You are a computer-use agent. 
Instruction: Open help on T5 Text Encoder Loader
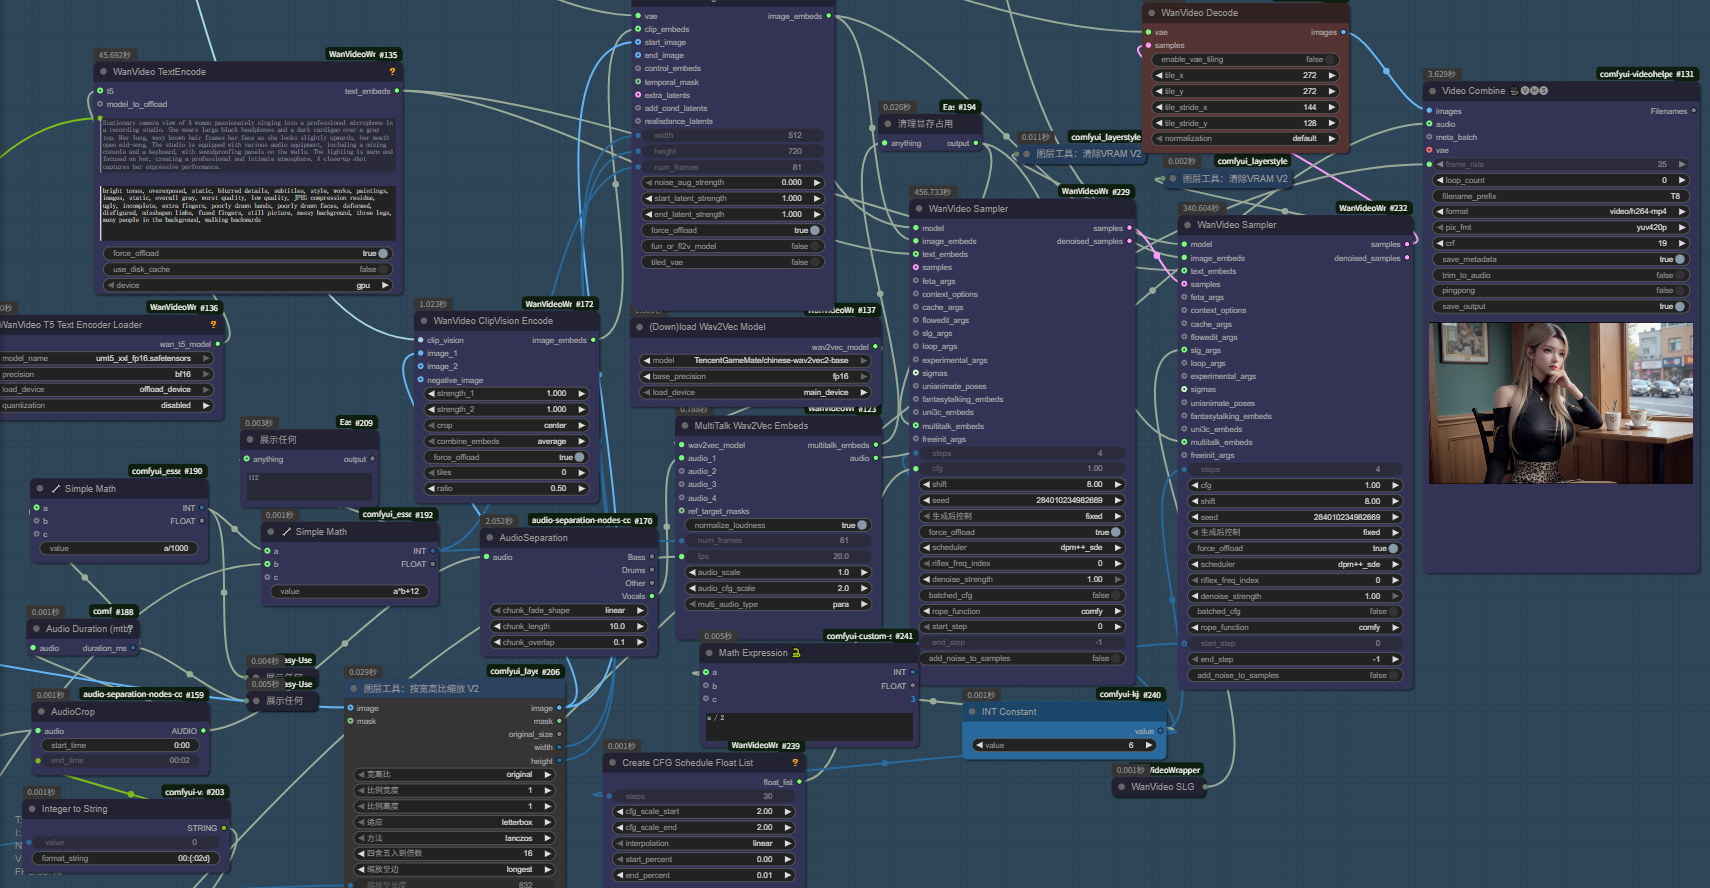point(213,324)
